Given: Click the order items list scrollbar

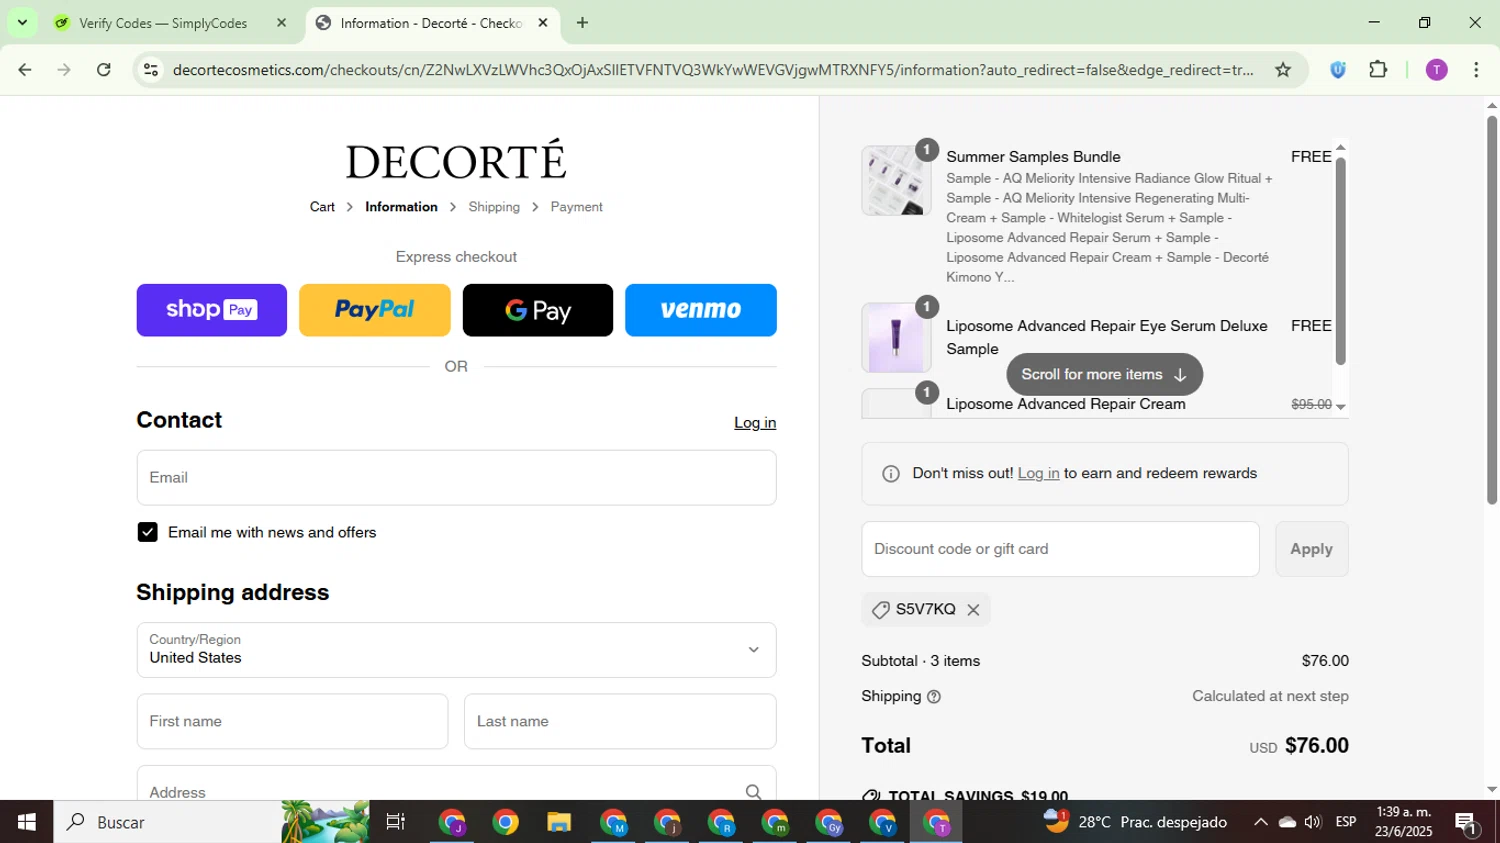Looking at the screenshot, I should 1341,262.
